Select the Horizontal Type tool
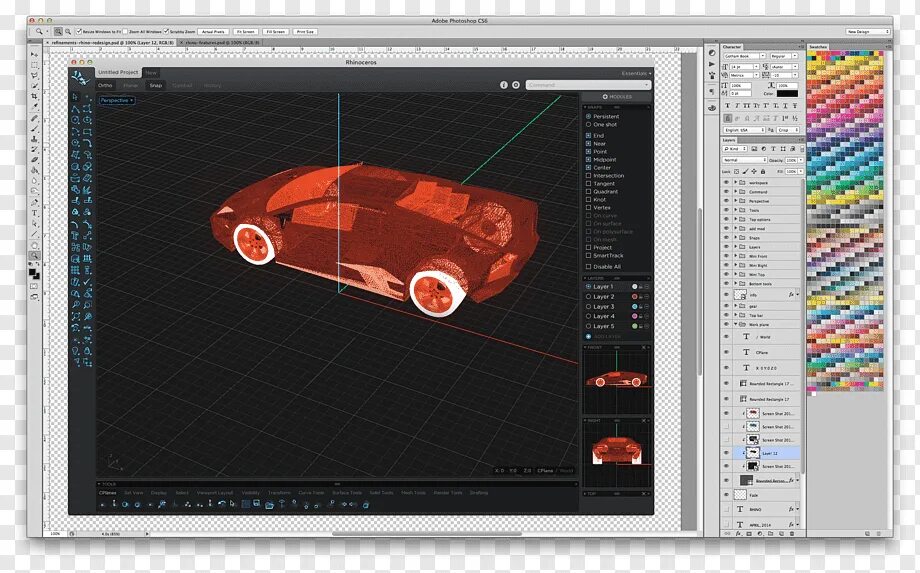Viewport: 920px width, 573px height. (34, 213)
